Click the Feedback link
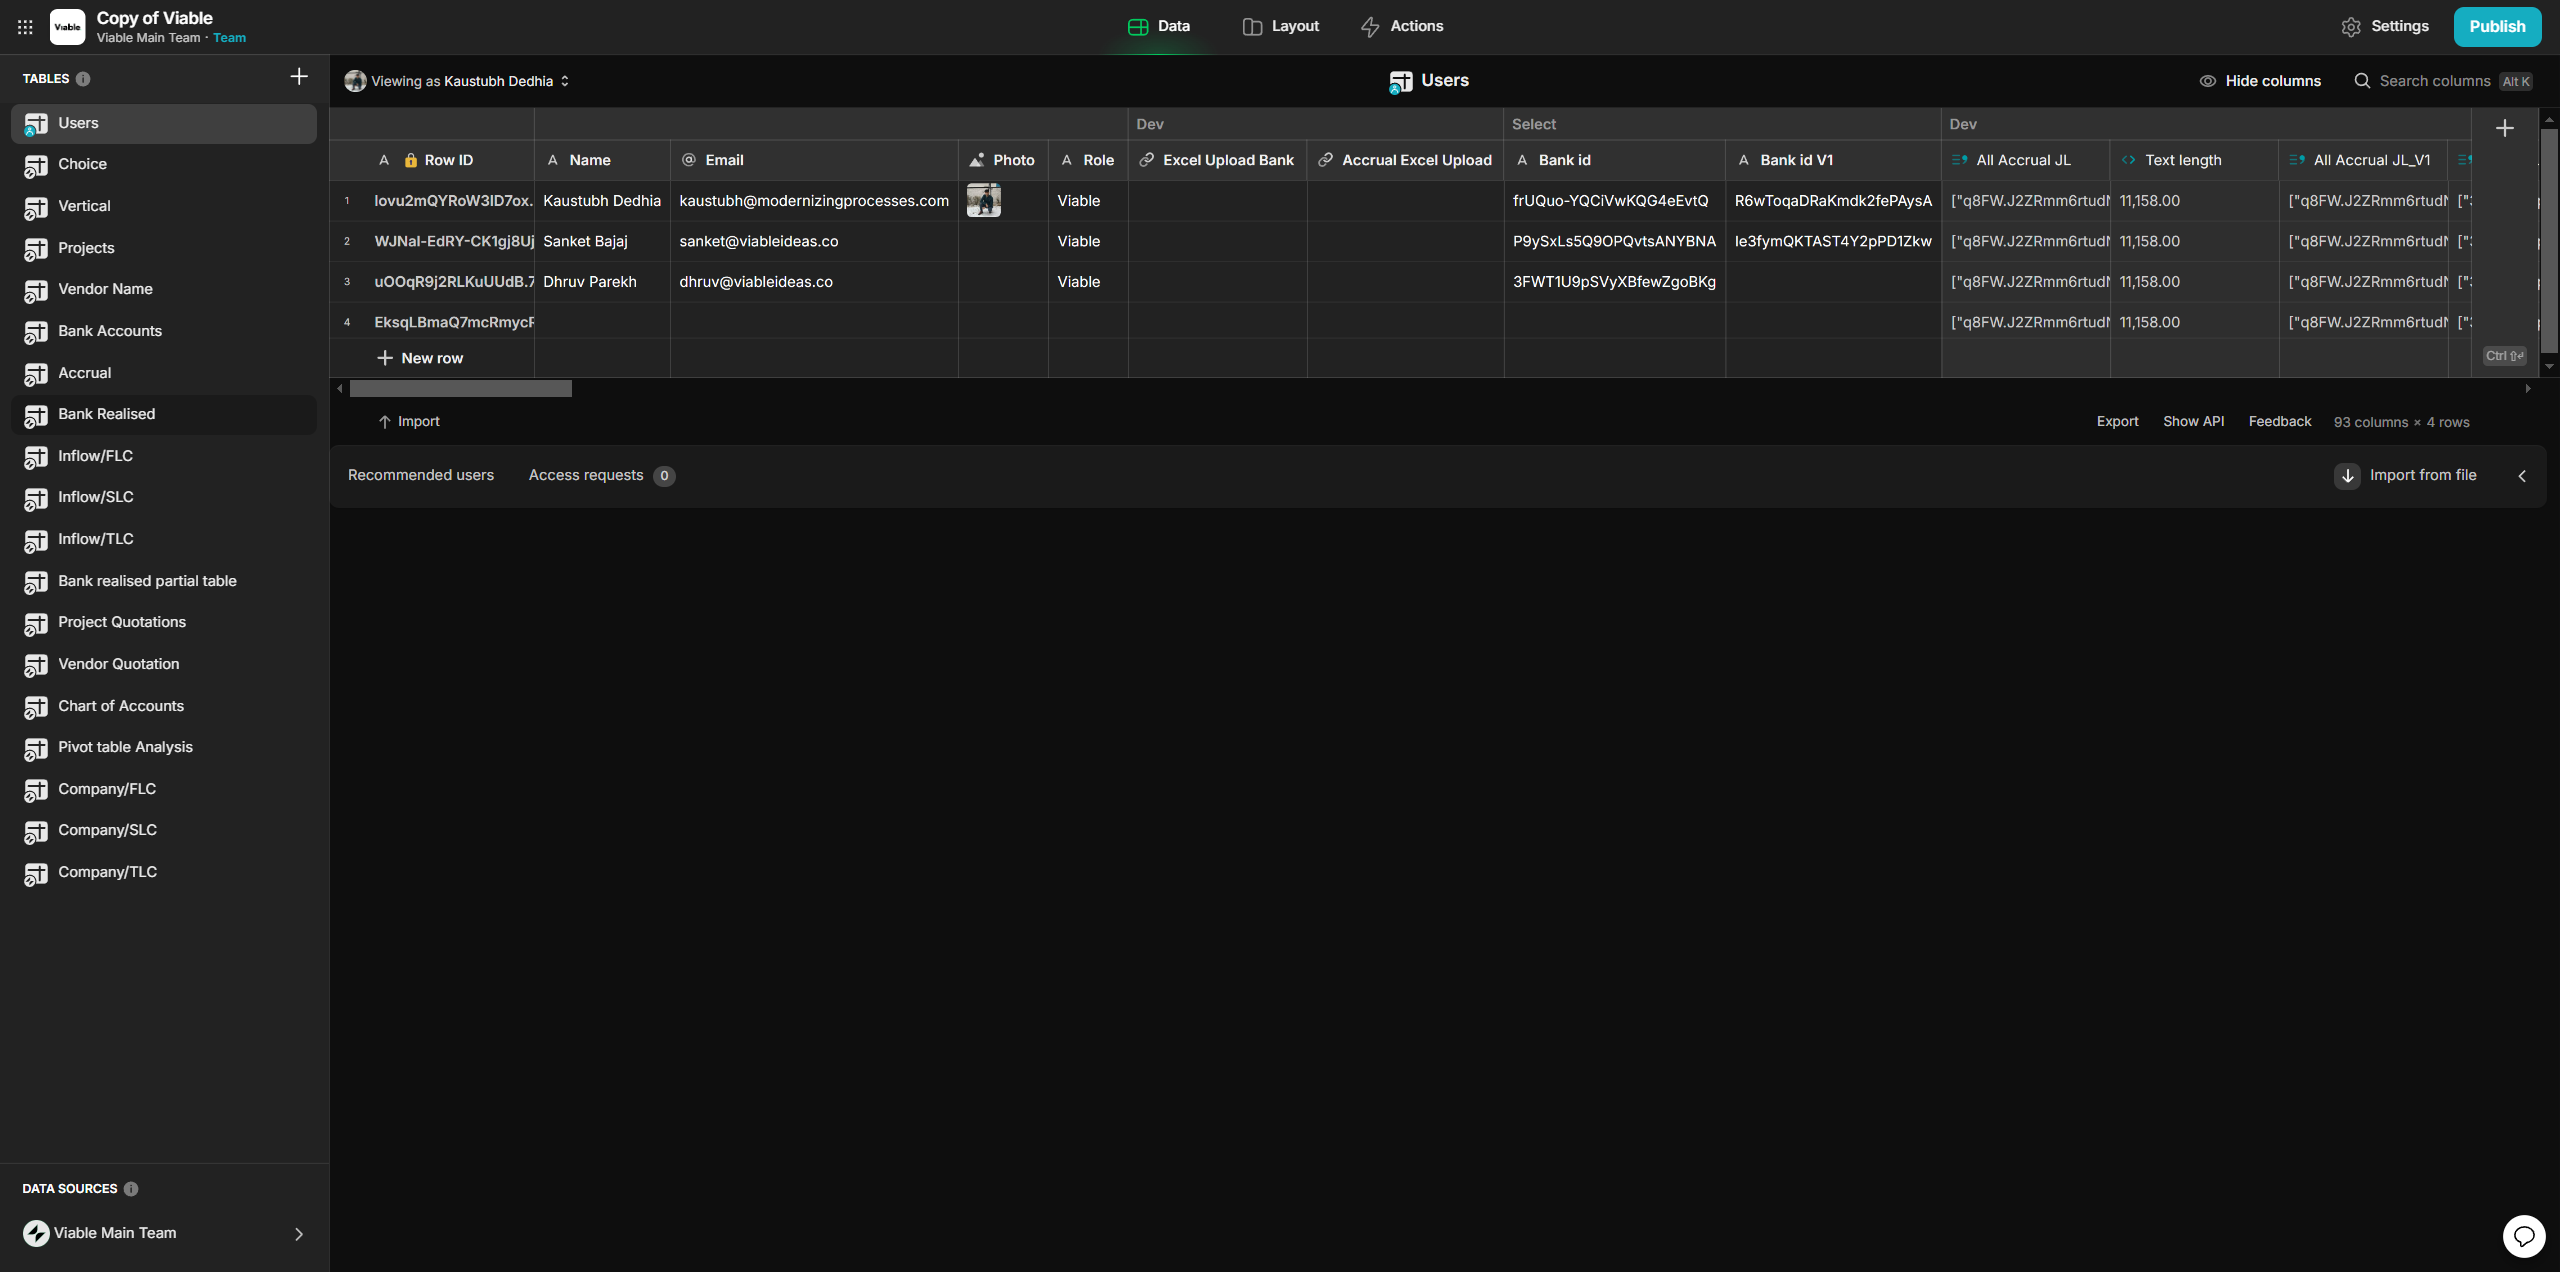 point(2280,422)
